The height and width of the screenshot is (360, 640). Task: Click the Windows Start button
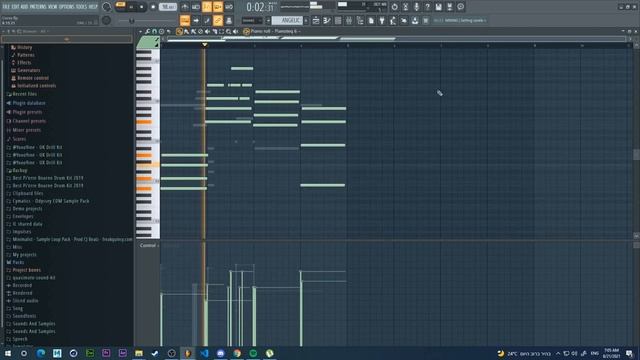point(8,353)
